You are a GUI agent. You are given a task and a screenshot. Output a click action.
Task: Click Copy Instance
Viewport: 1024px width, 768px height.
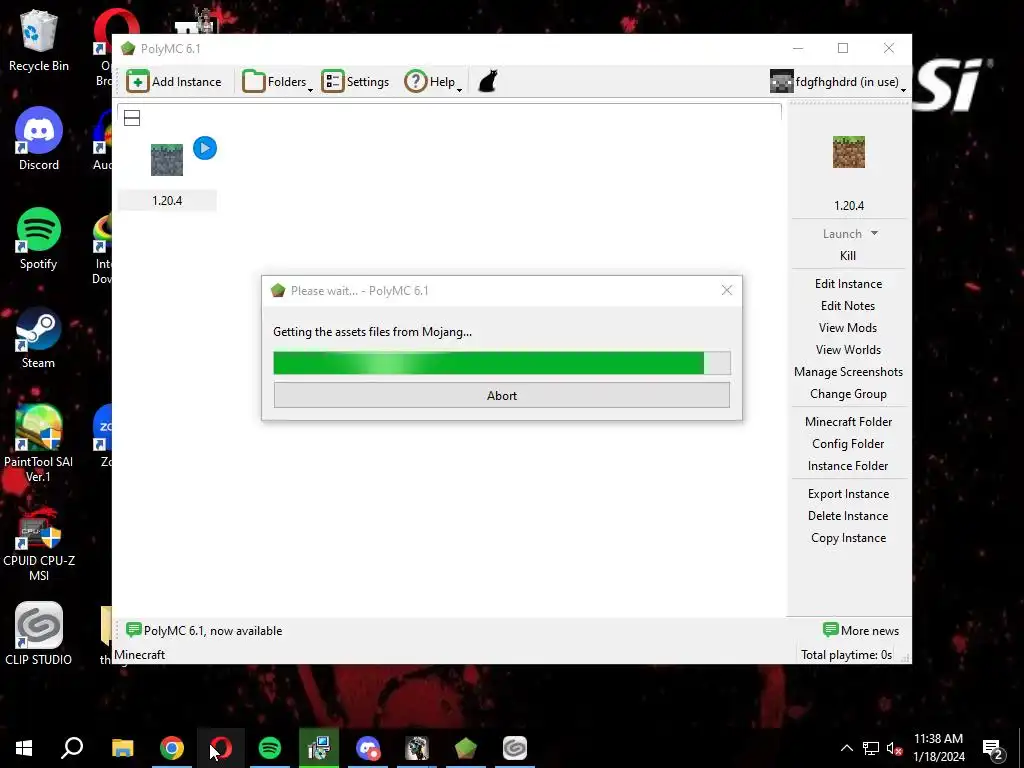pyautogui.click(x=848, y=538)
